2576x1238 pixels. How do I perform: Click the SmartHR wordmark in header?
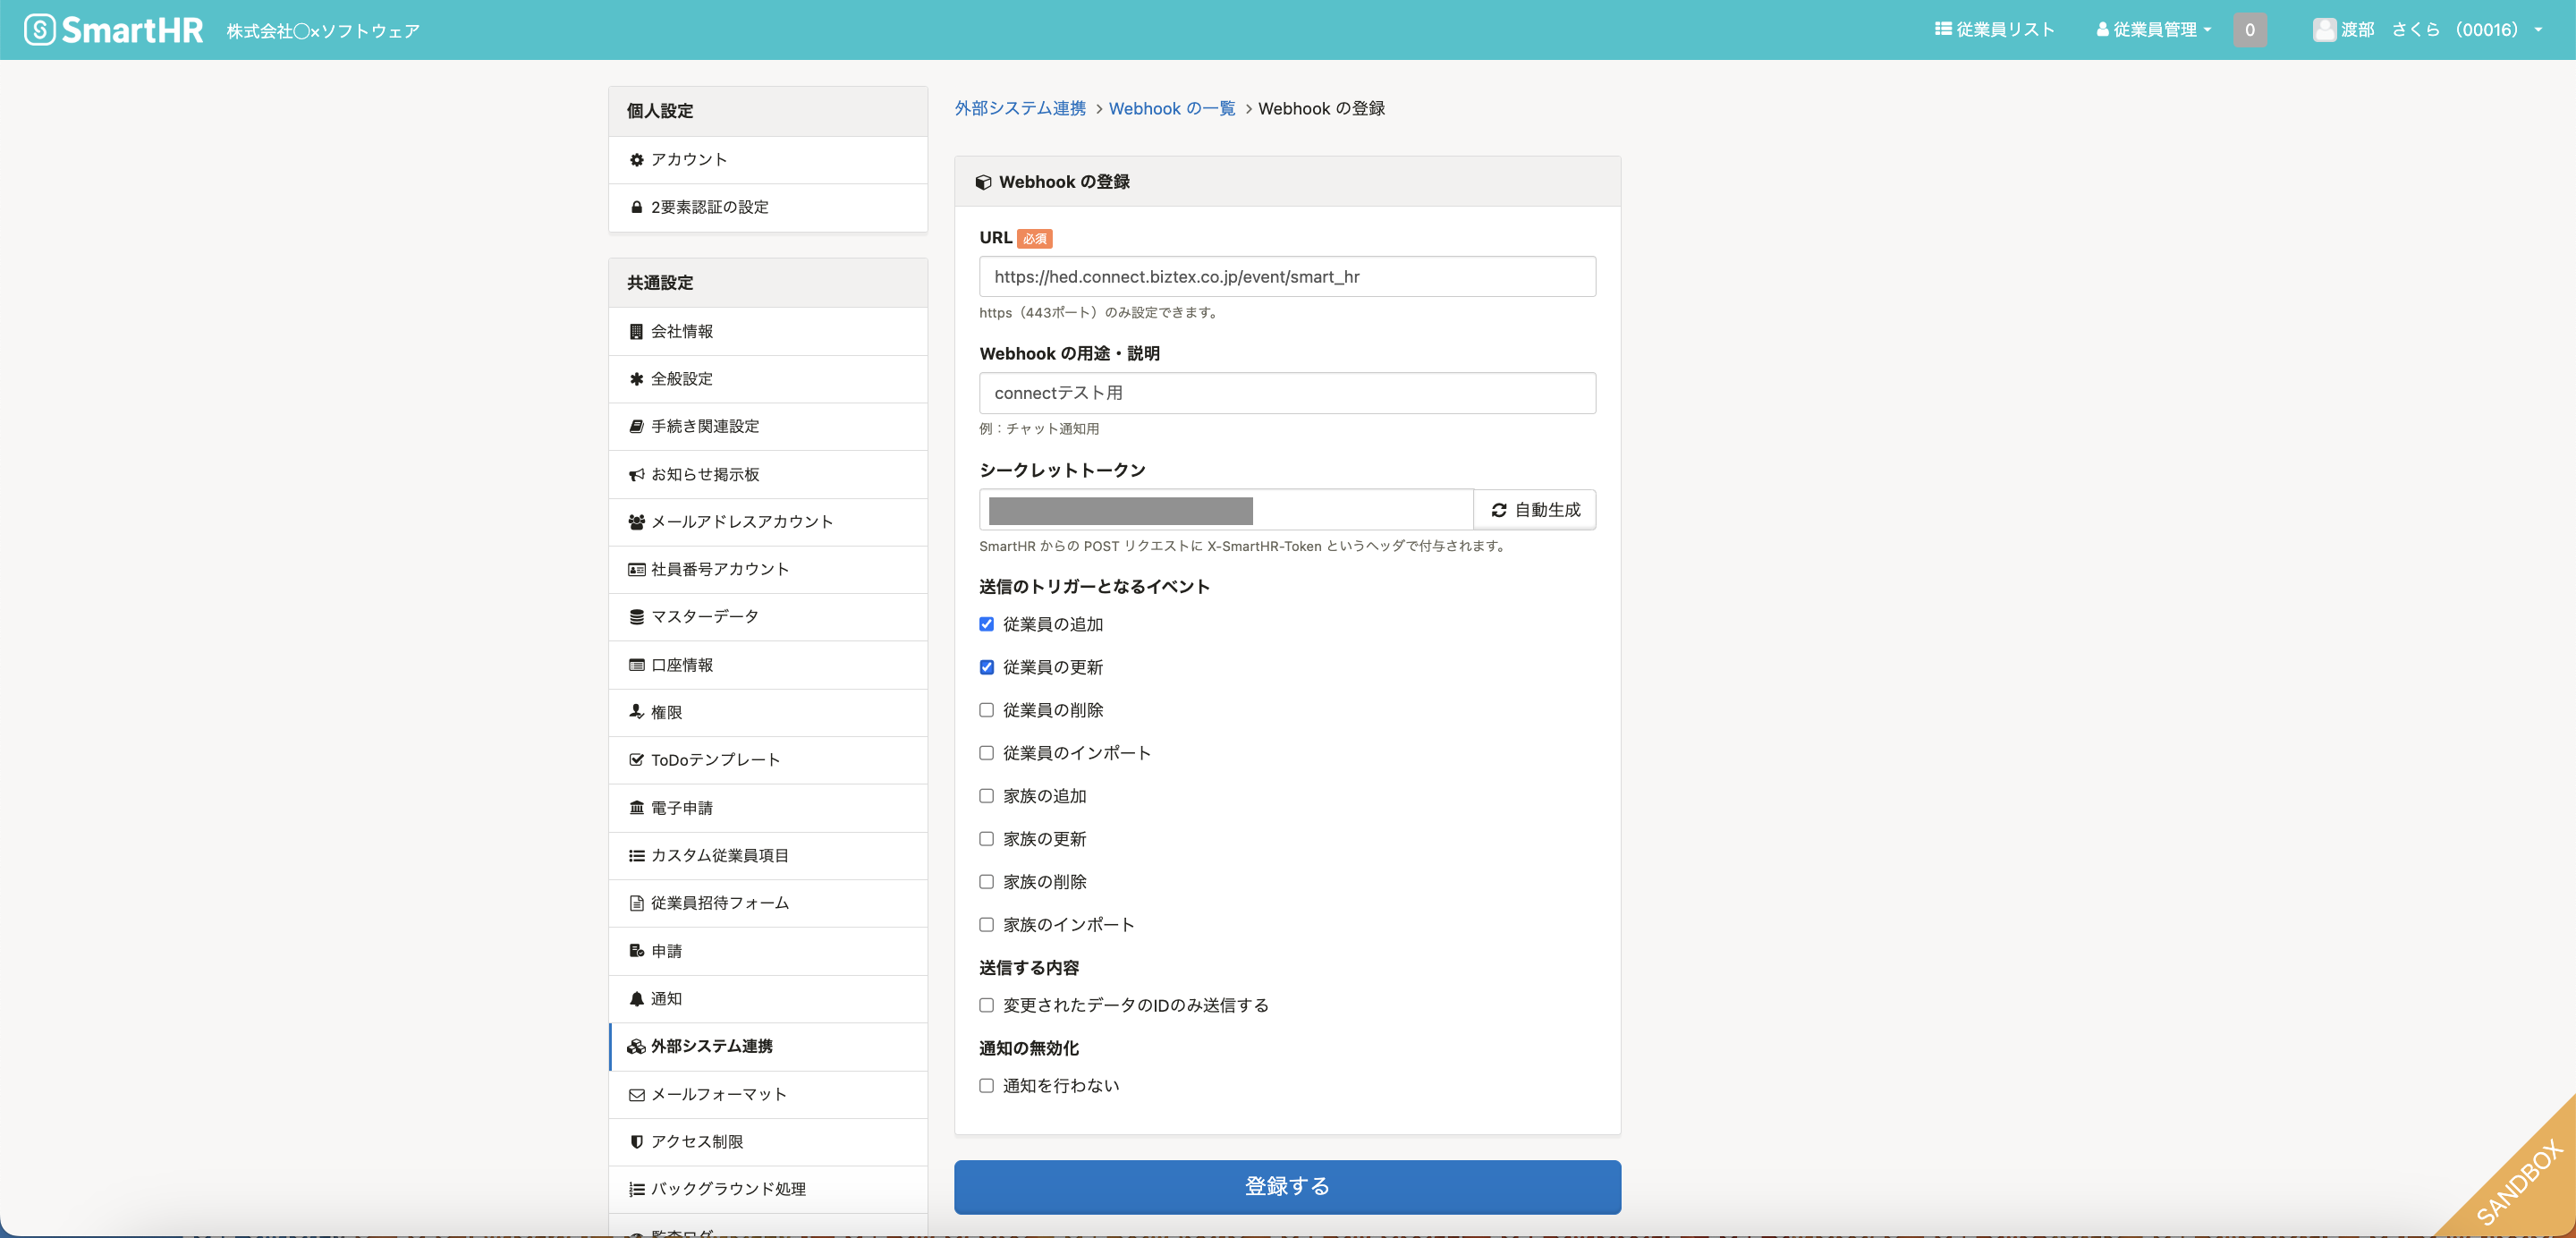(133, 30)
